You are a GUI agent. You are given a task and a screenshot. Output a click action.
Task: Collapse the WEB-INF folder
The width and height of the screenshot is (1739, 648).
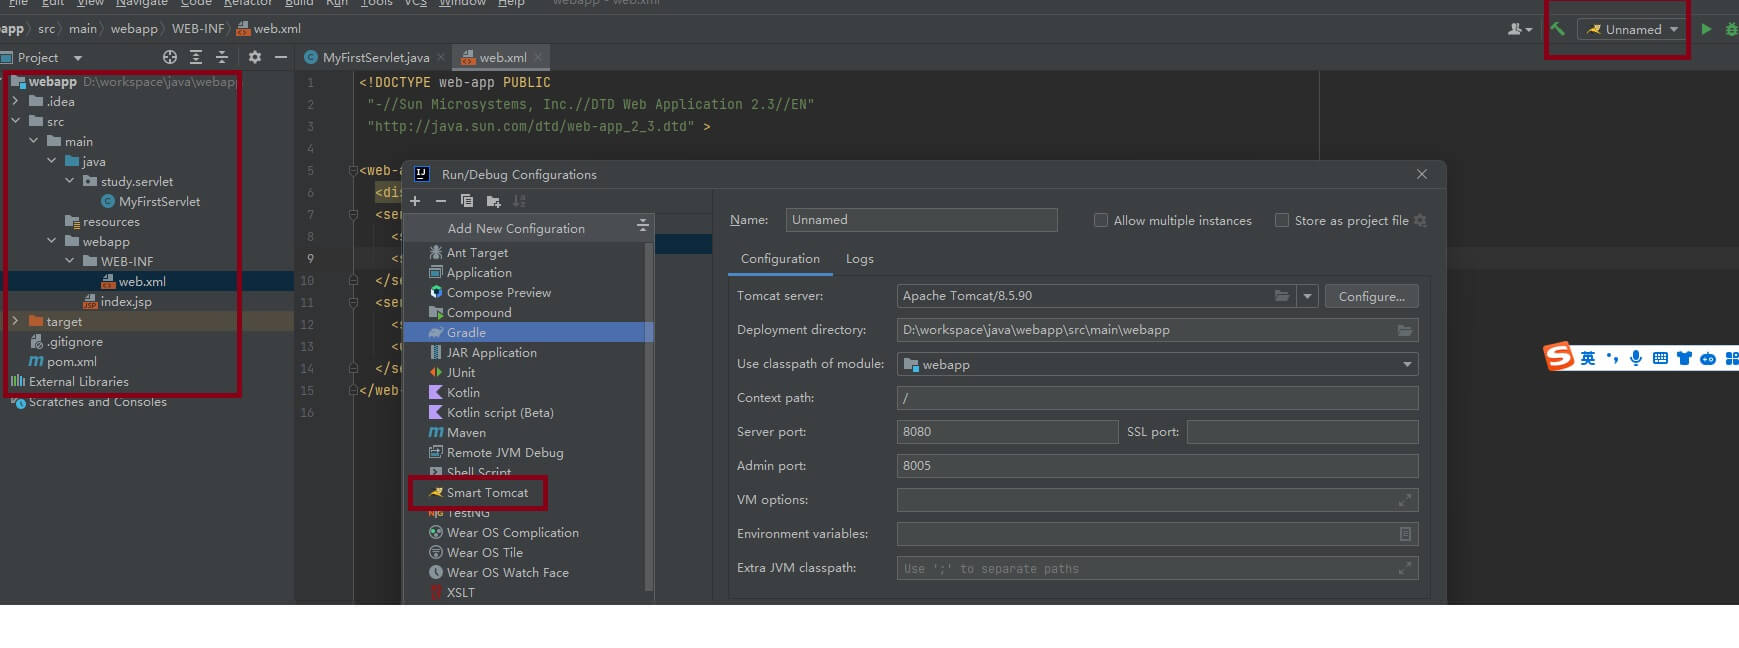69,261
